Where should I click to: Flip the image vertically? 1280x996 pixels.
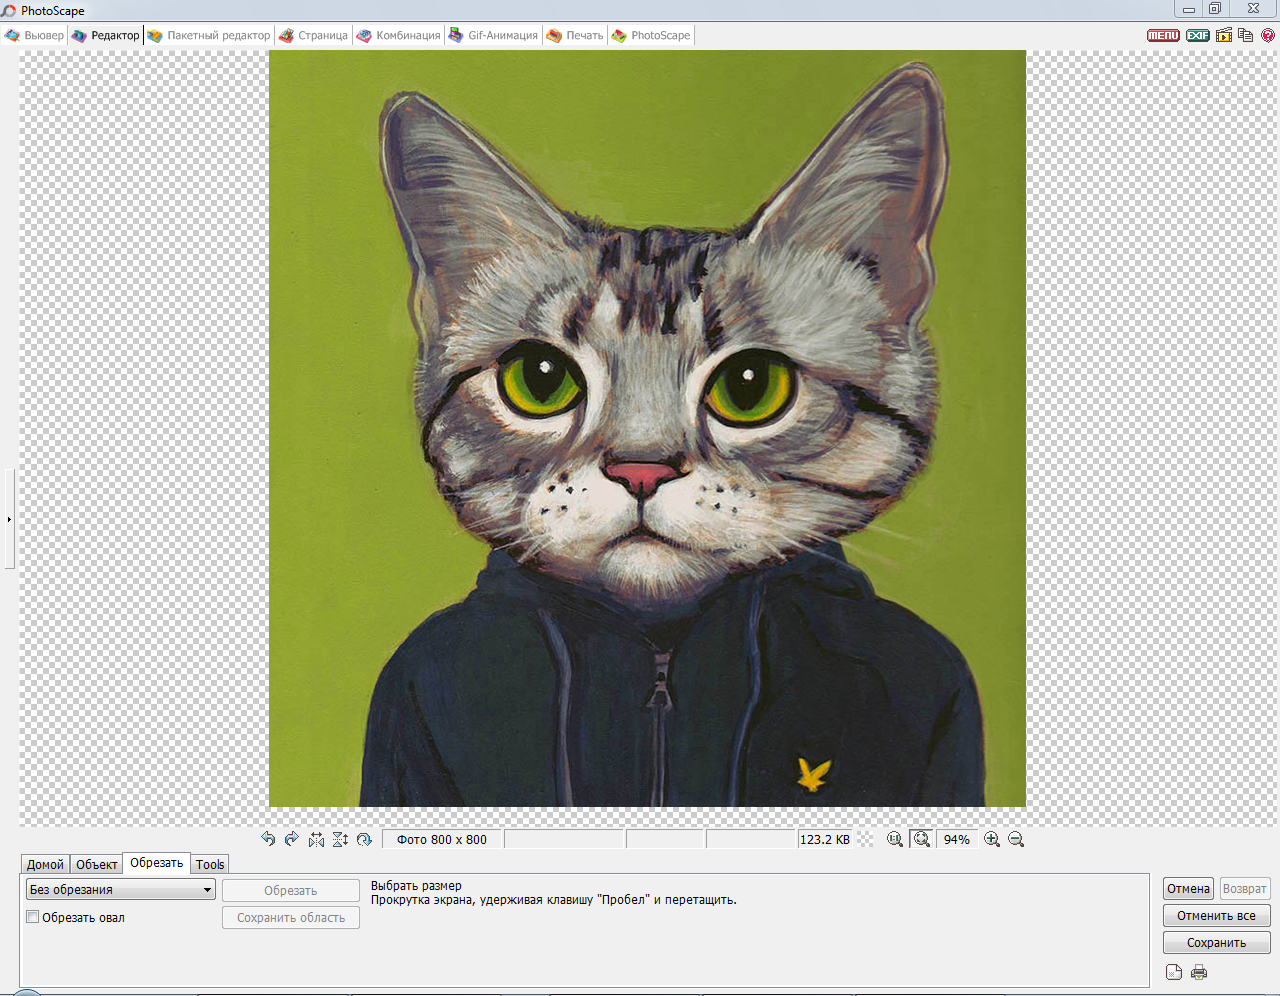[340, 839]
